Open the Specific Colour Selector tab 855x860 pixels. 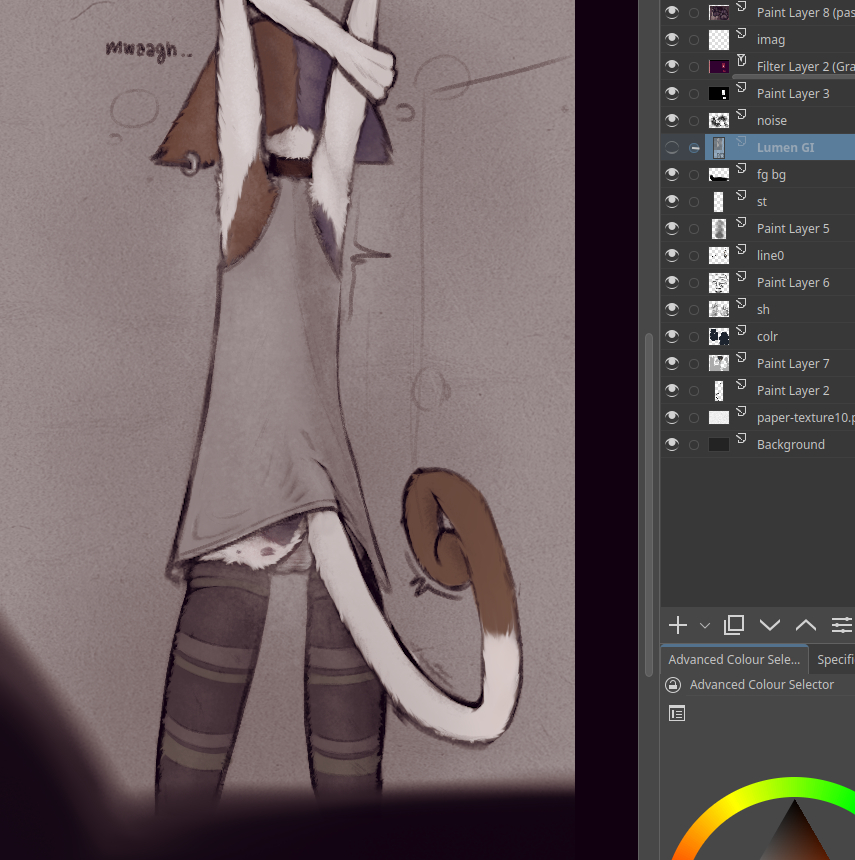click(834, 659)
